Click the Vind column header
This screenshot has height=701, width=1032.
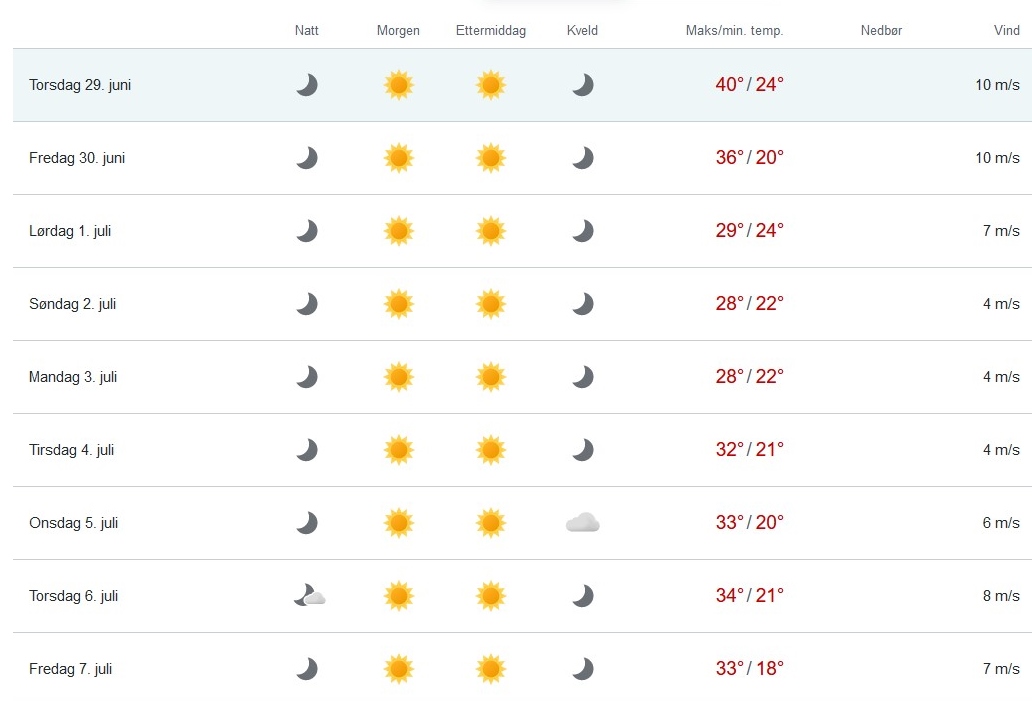click(1007, 30)
